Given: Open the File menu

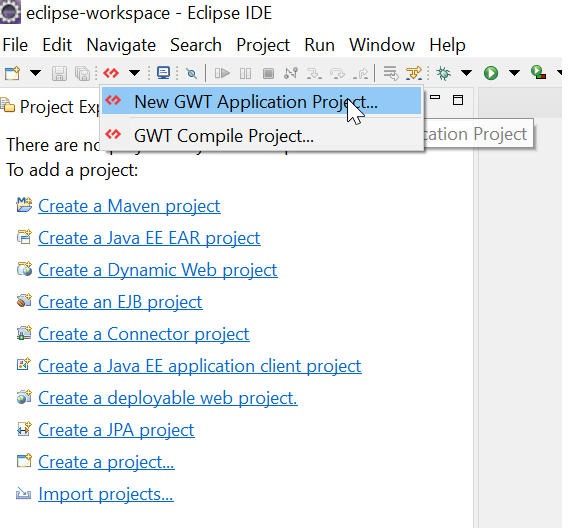Looking at the screenshot, I should (x=15, y=45).
